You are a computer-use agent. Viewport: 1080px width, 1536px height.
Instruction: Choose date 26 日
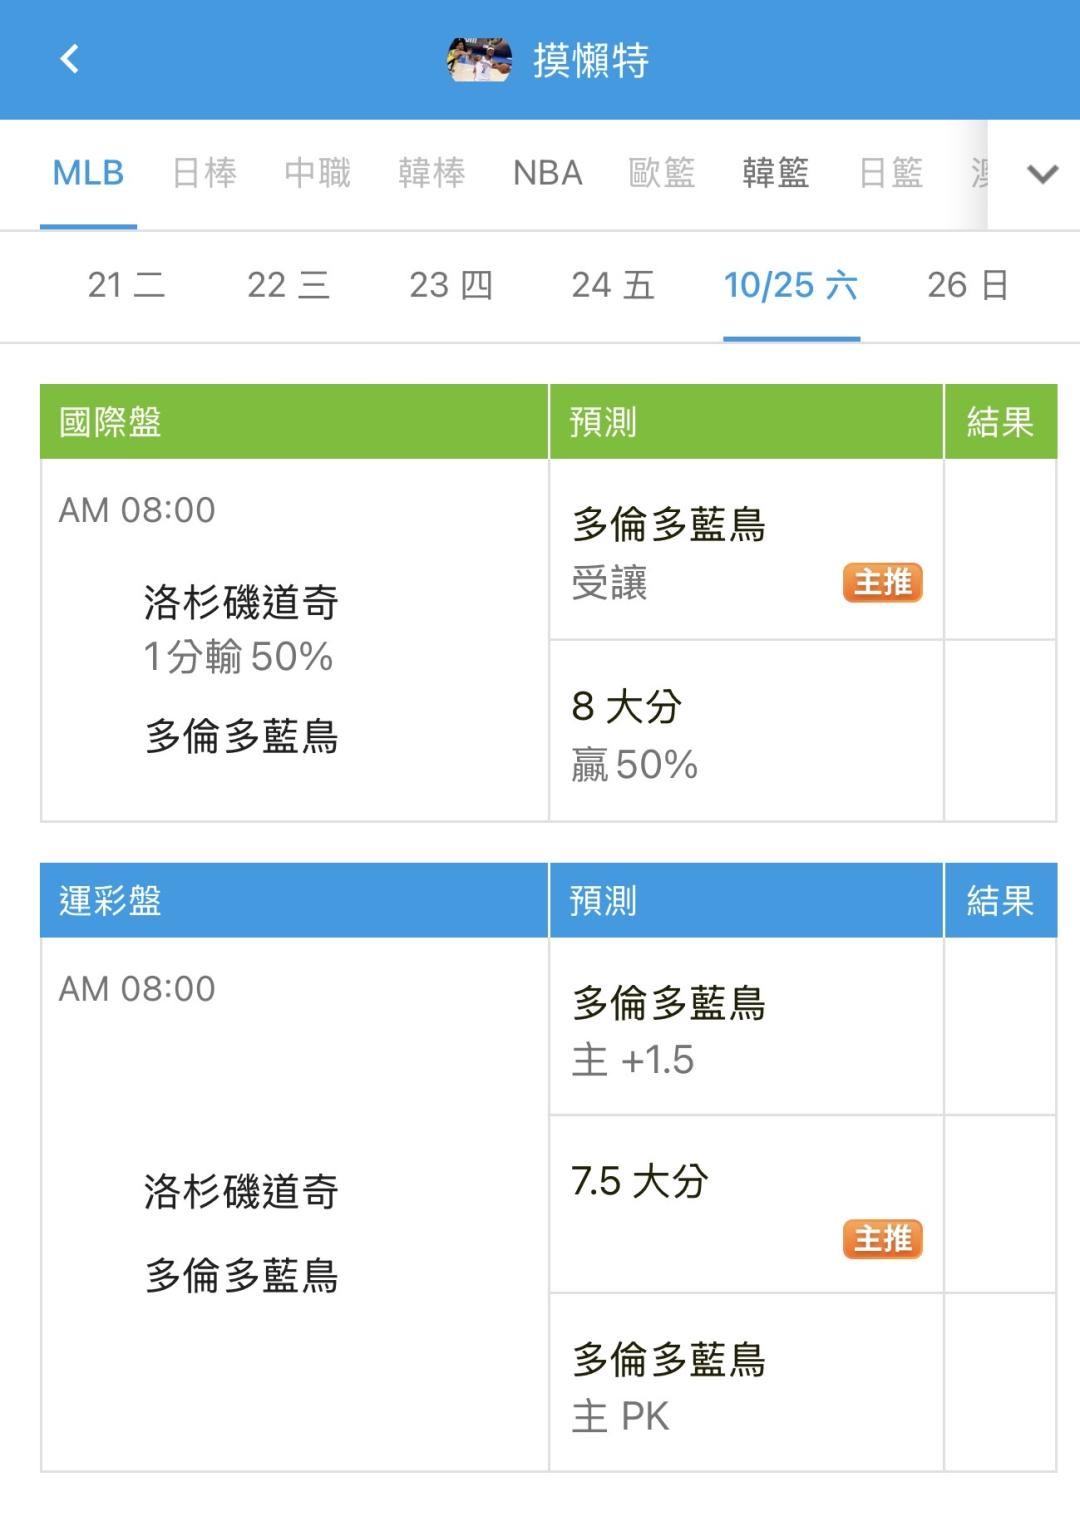click(x=967, y=285)
